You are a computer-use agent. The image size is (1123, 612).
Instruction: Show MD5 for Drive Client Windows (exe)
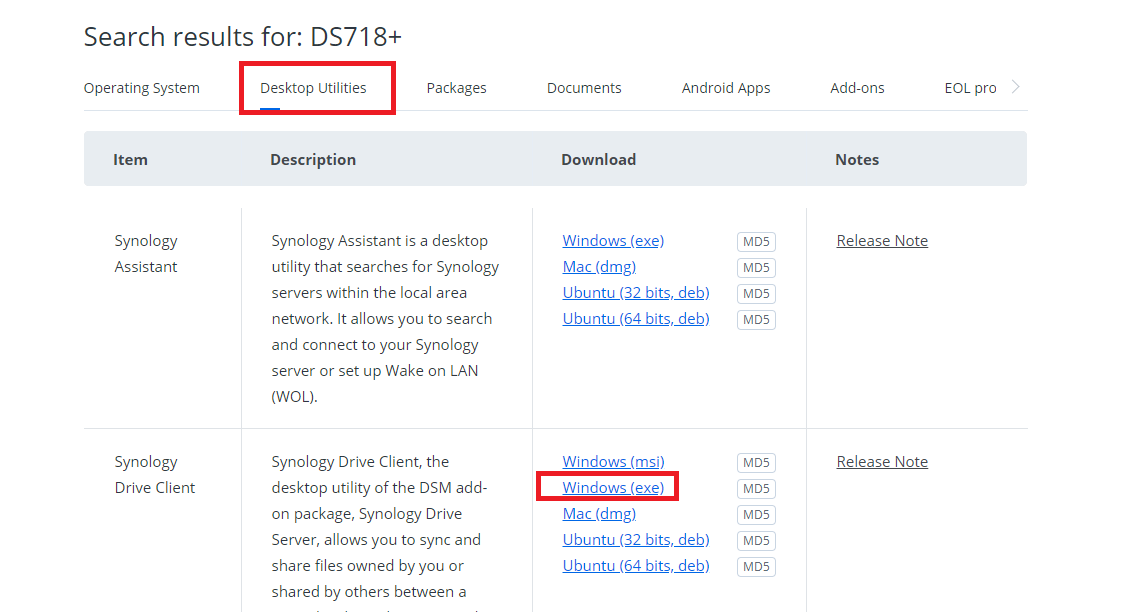pos(756,488)
